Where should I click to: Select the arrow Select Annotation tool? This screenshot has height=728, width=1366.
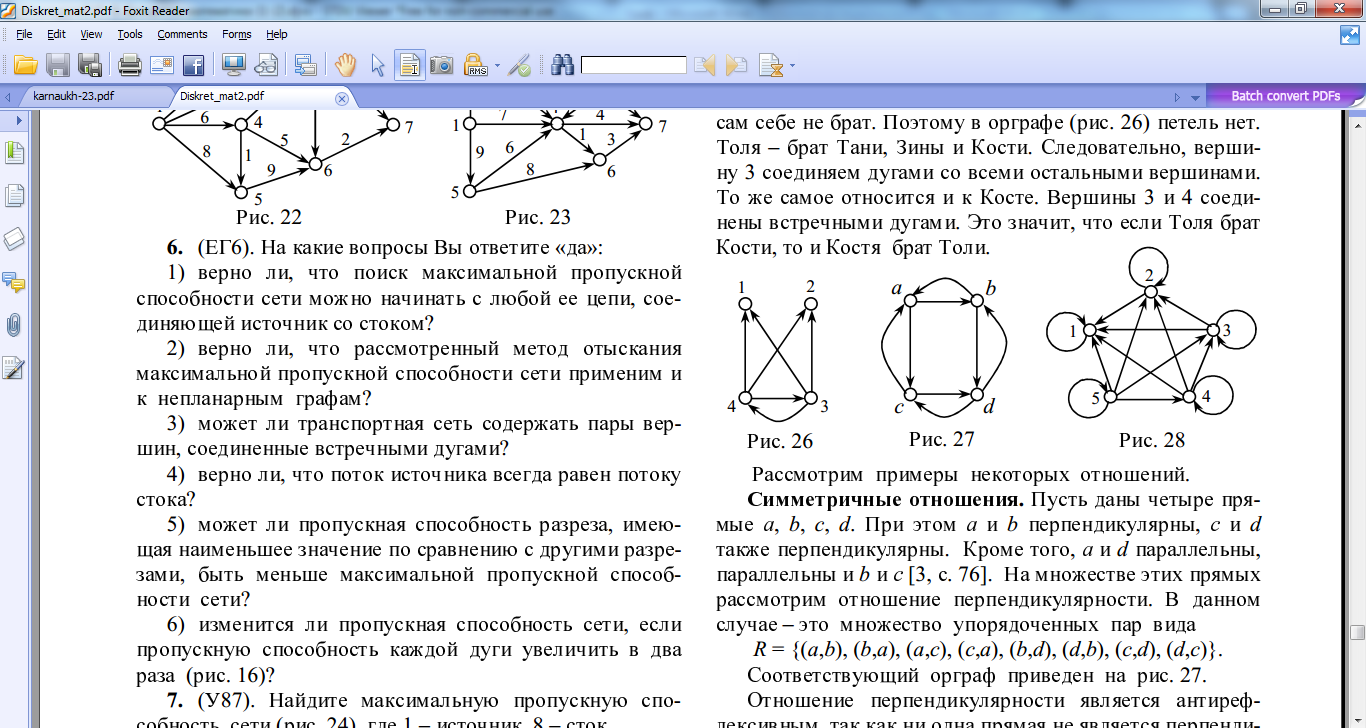click(x=378, y=66)
